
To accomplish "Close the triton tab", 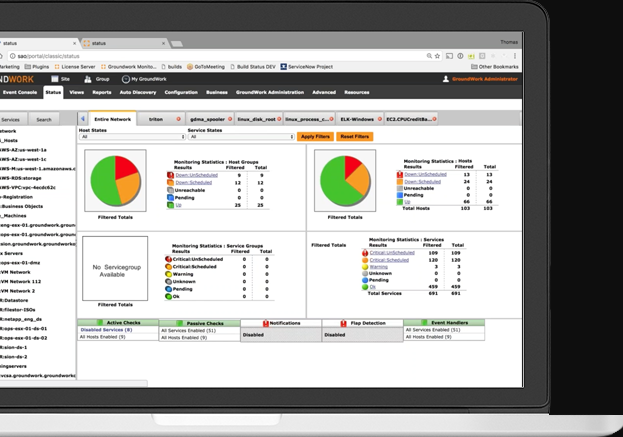I will (178, 119).
